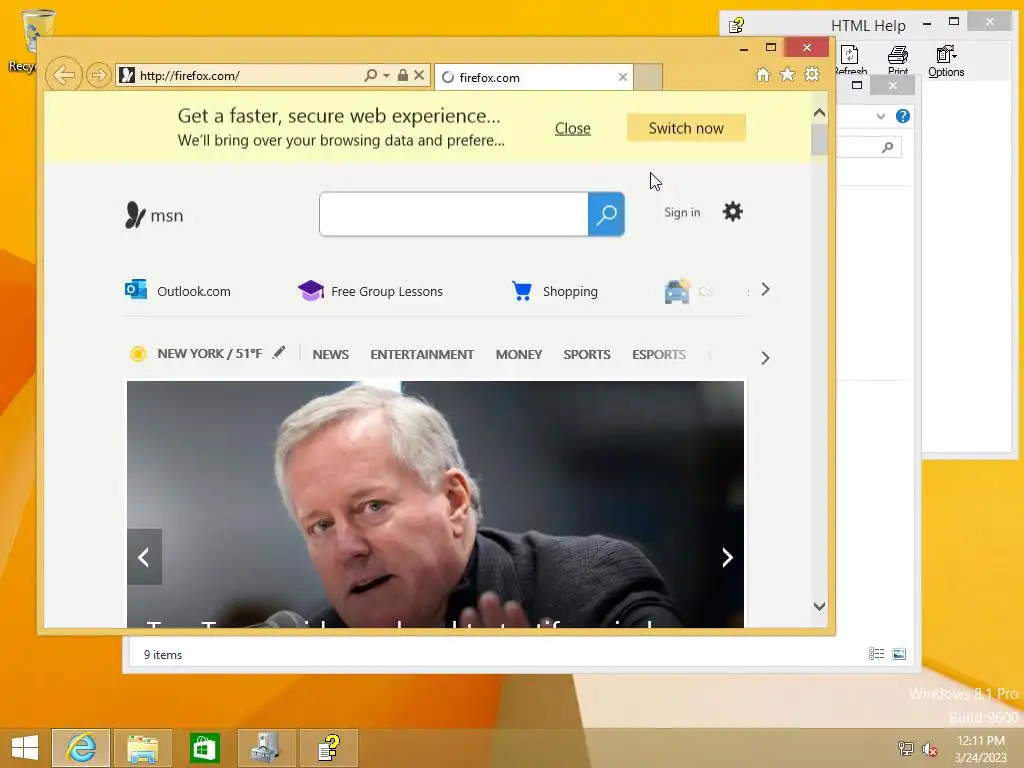The width and height of the screenshot is (1024, 768).
Task: Open the ESPORTS category
Action: coord(658,354)
